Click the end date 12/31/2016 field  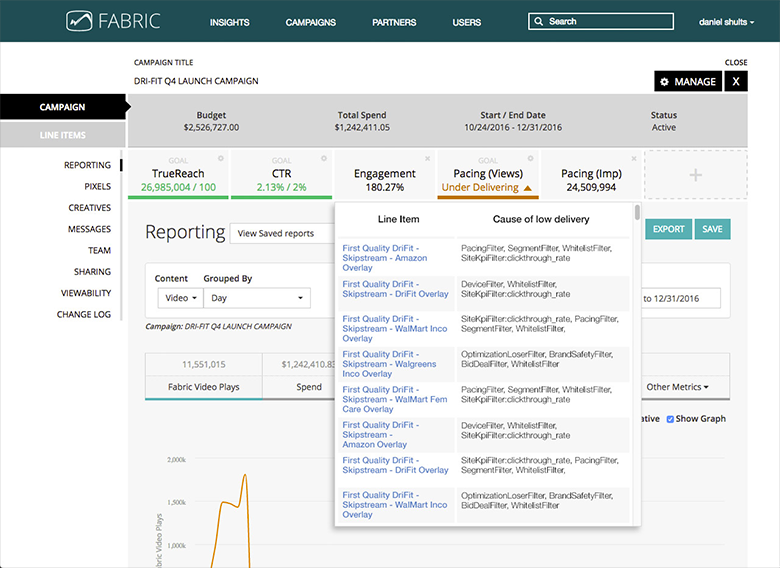pos(680,298)
